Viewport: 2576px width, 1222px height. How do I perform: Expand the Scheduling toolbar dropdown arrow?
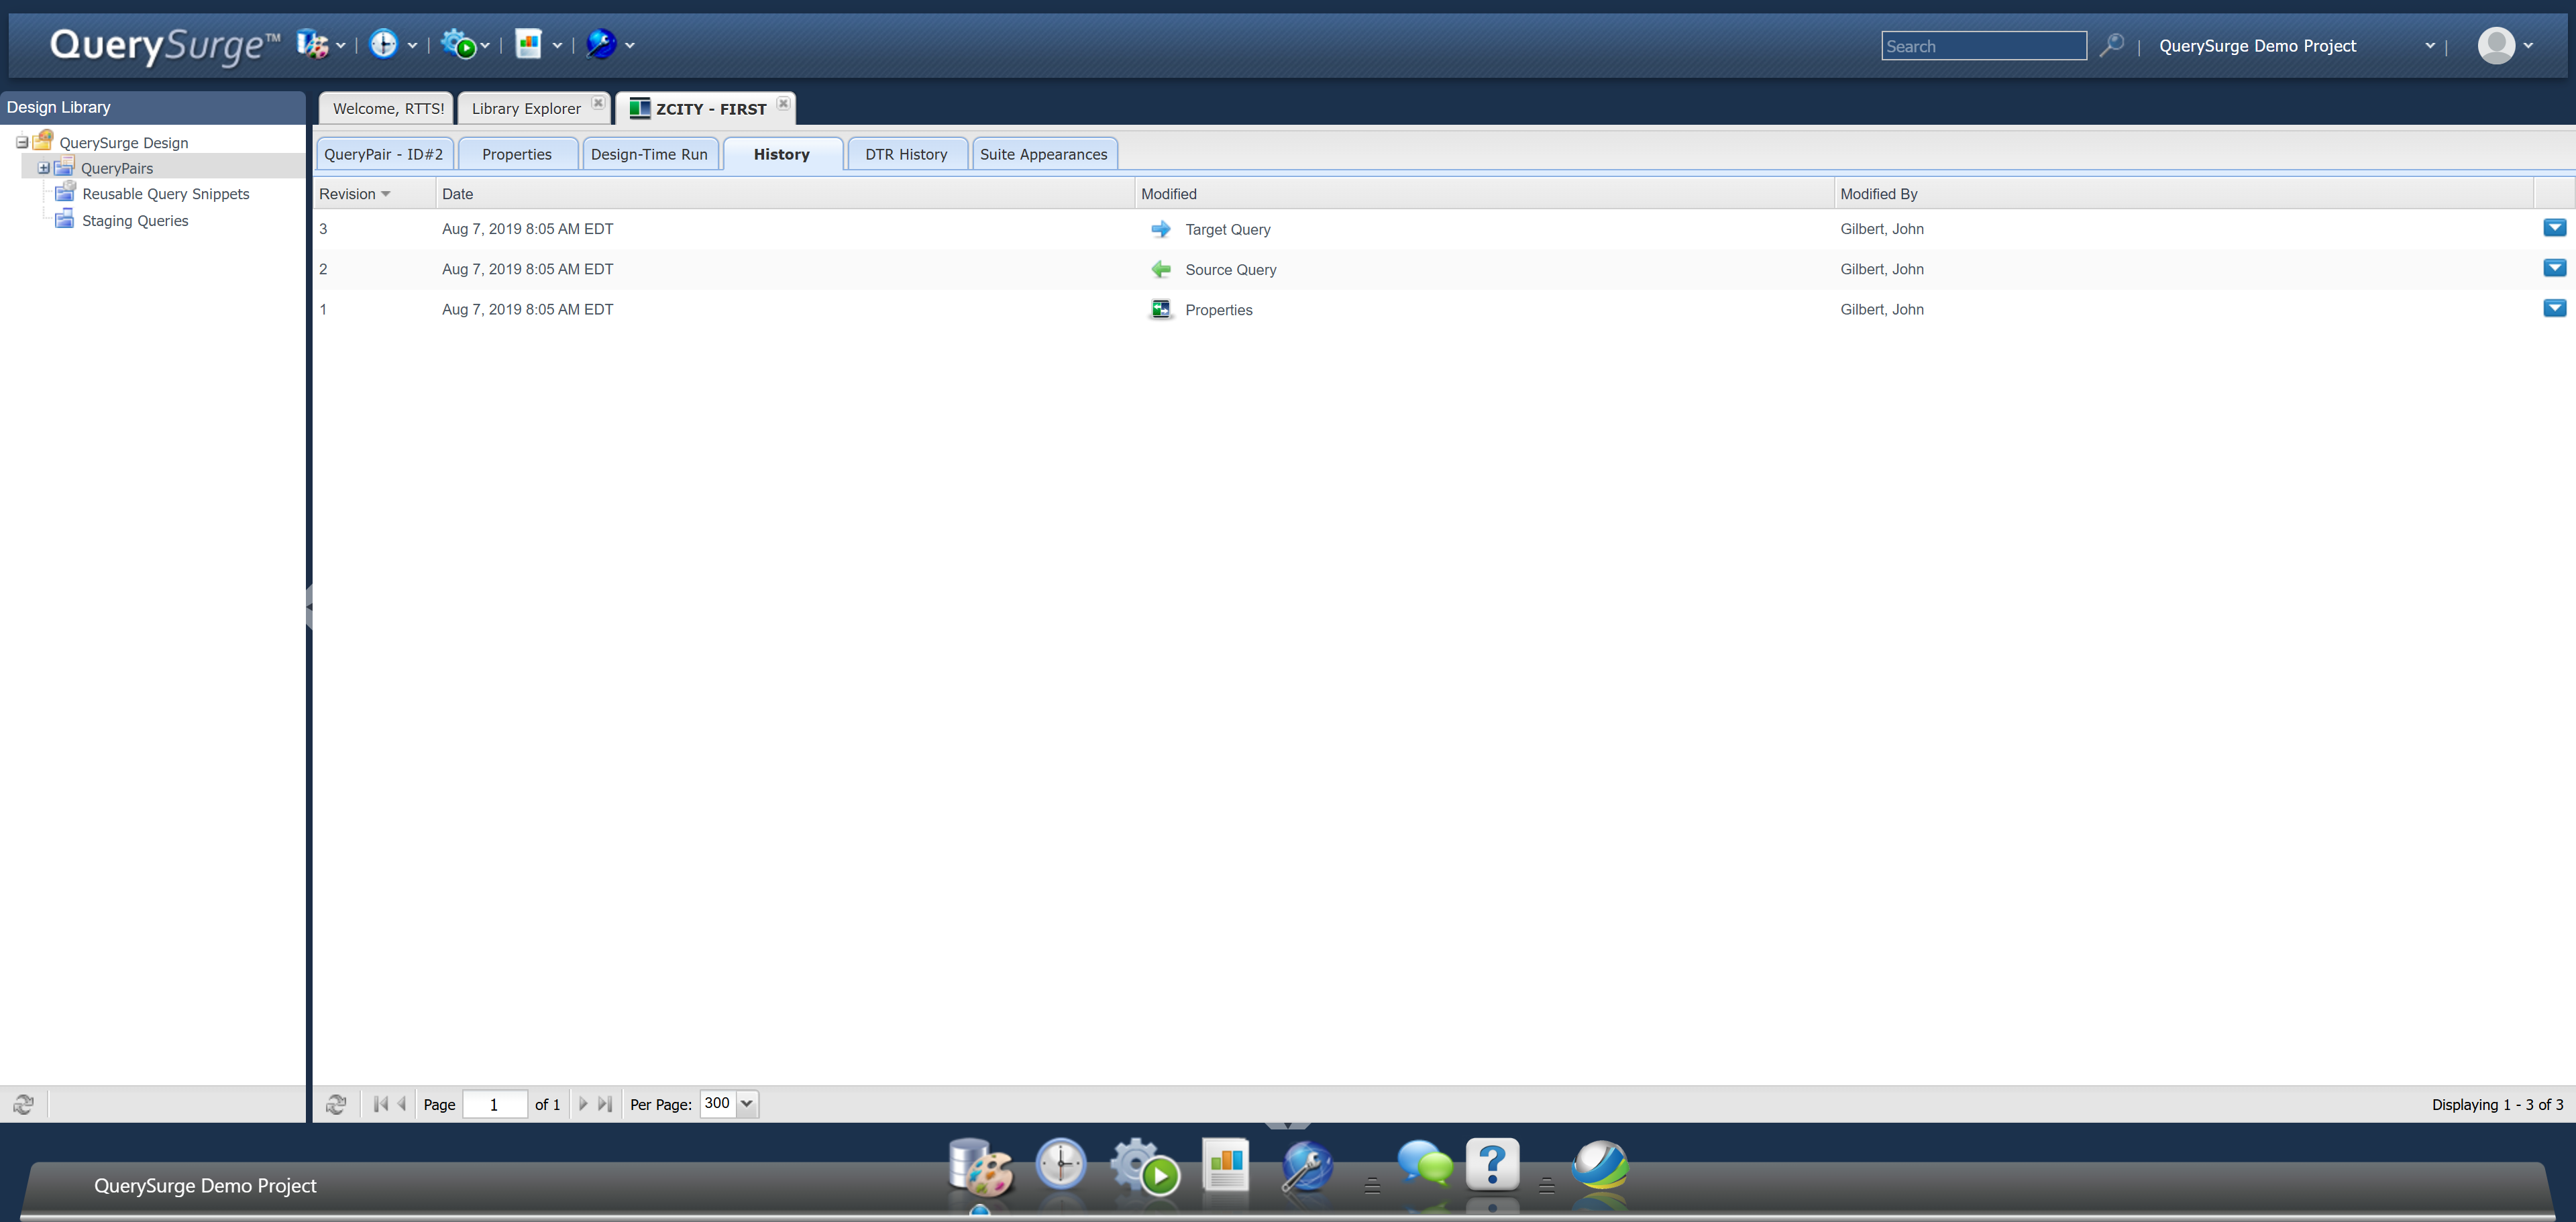412,45
